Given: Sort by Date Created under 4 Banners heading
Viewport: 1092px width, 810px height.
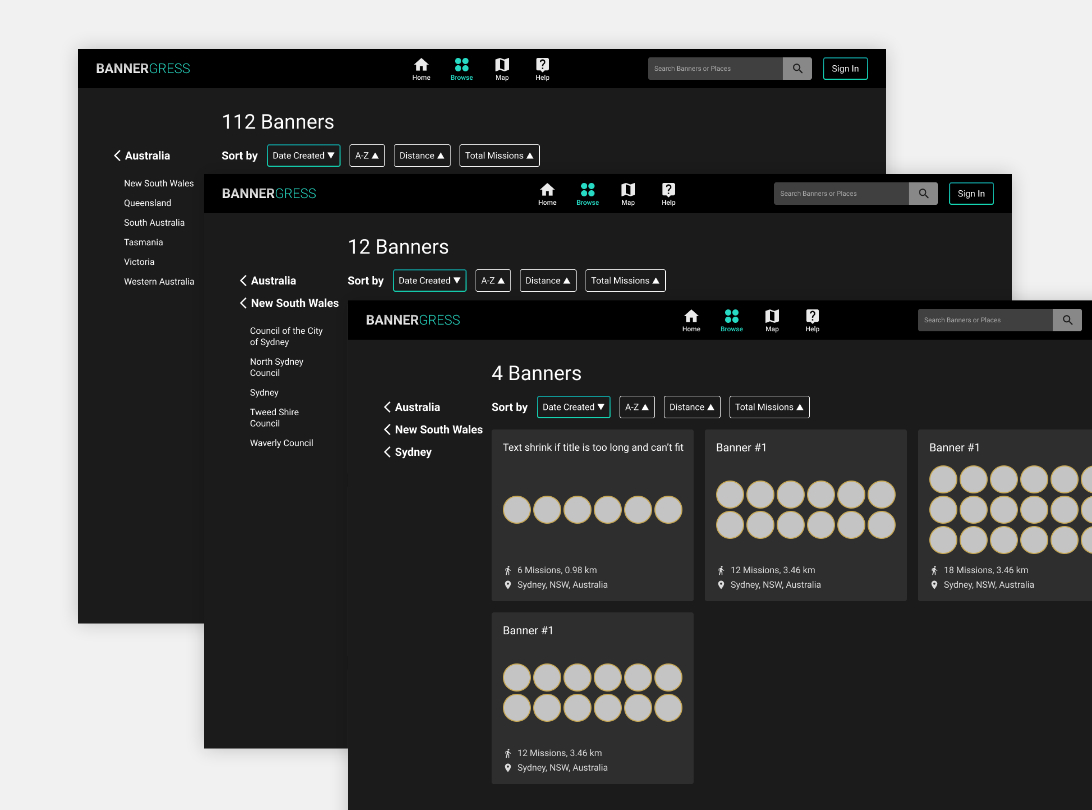Looking at the screenshot, I should tap(573, 407).
